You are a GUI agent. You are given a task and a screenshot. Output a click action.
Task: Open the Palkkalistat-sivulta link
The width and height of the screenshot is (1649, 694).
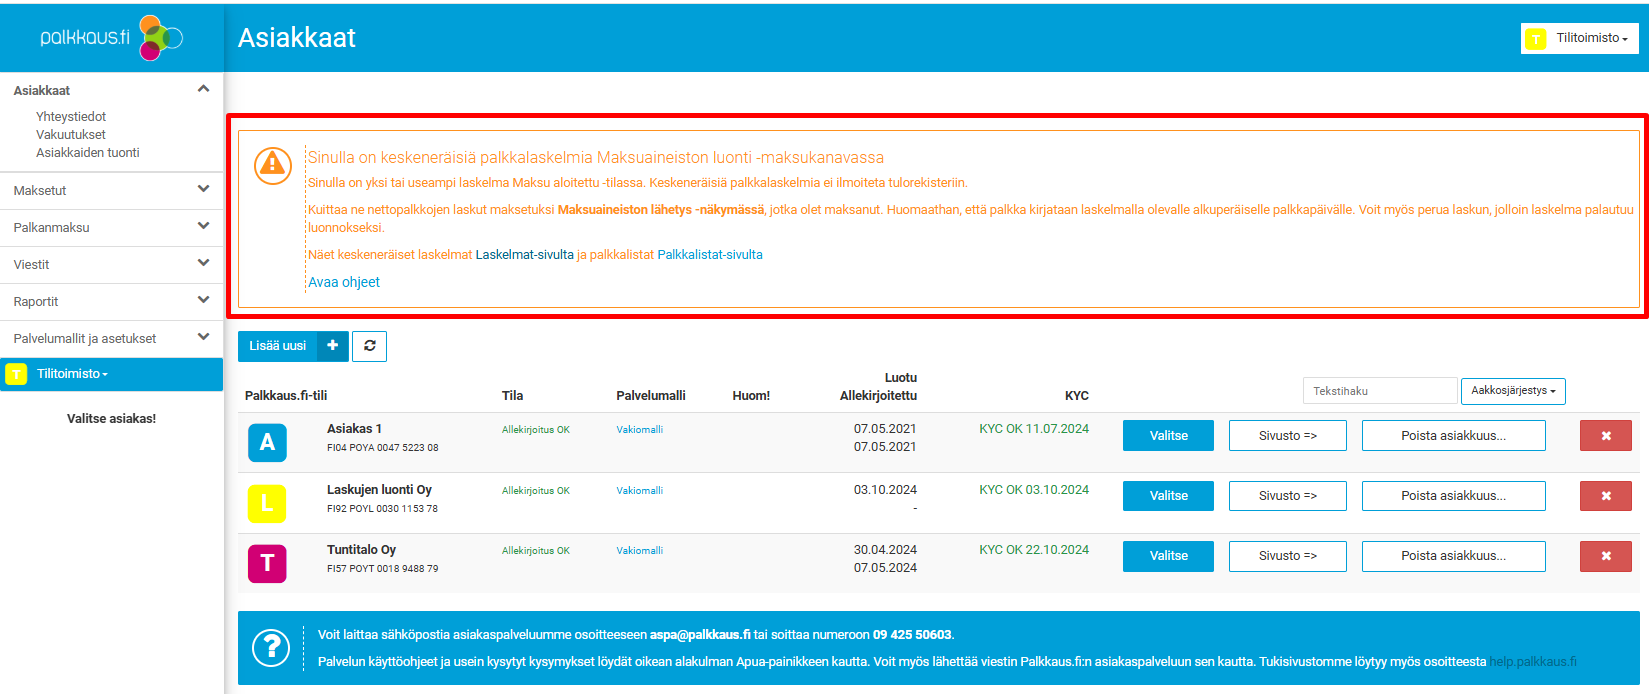[710, 255]
